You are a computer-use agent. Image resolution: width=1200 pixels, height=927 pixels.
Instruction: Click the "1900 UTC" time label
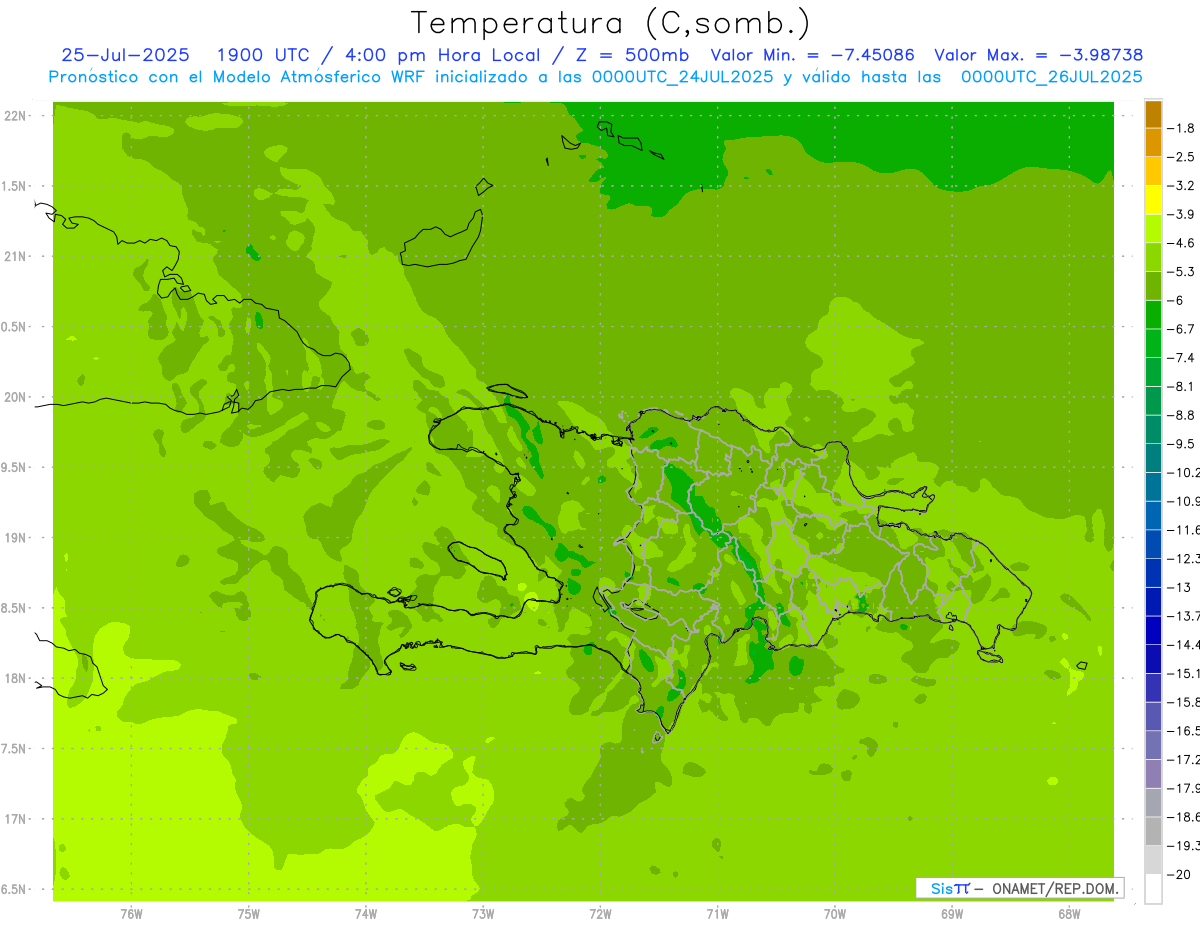point(266,55)
